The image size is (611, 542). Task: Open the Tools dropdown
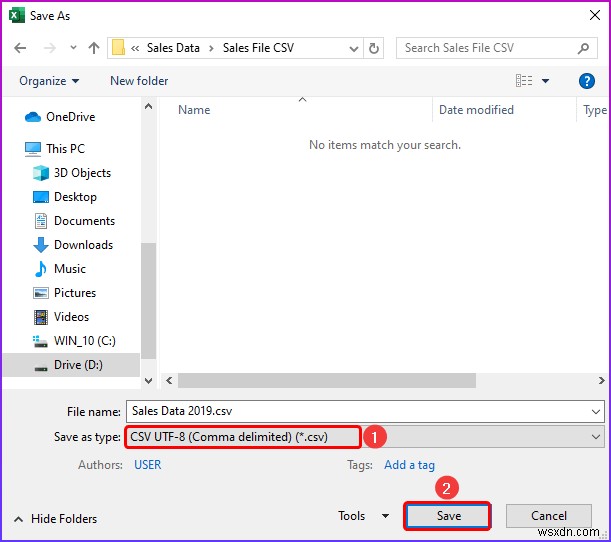(x=363, y=516)
